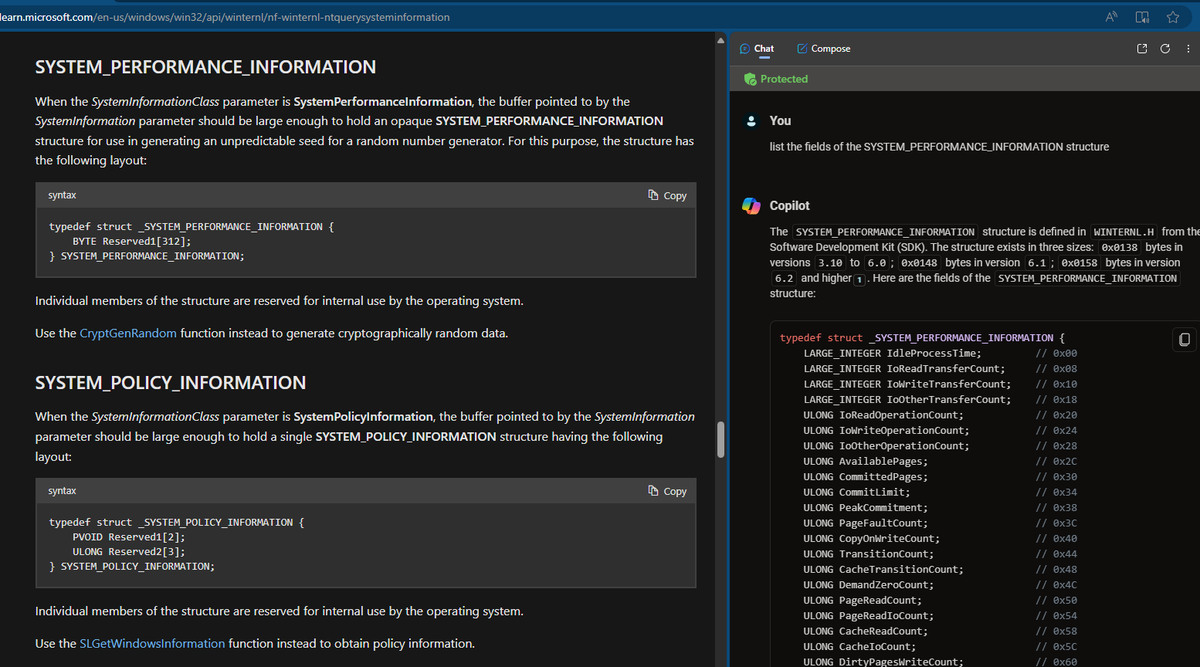Screen dimensions: 1200x667
Task: Click the Copilot refresh icon
Action: point(1165,48)
